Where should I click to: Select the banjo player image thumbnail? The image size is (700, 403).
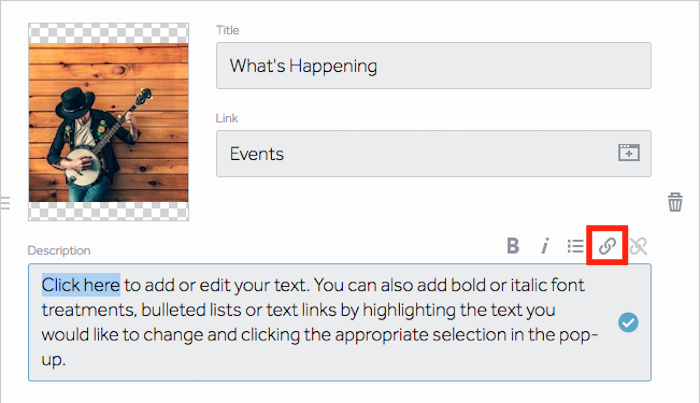[x=108, y=122]
